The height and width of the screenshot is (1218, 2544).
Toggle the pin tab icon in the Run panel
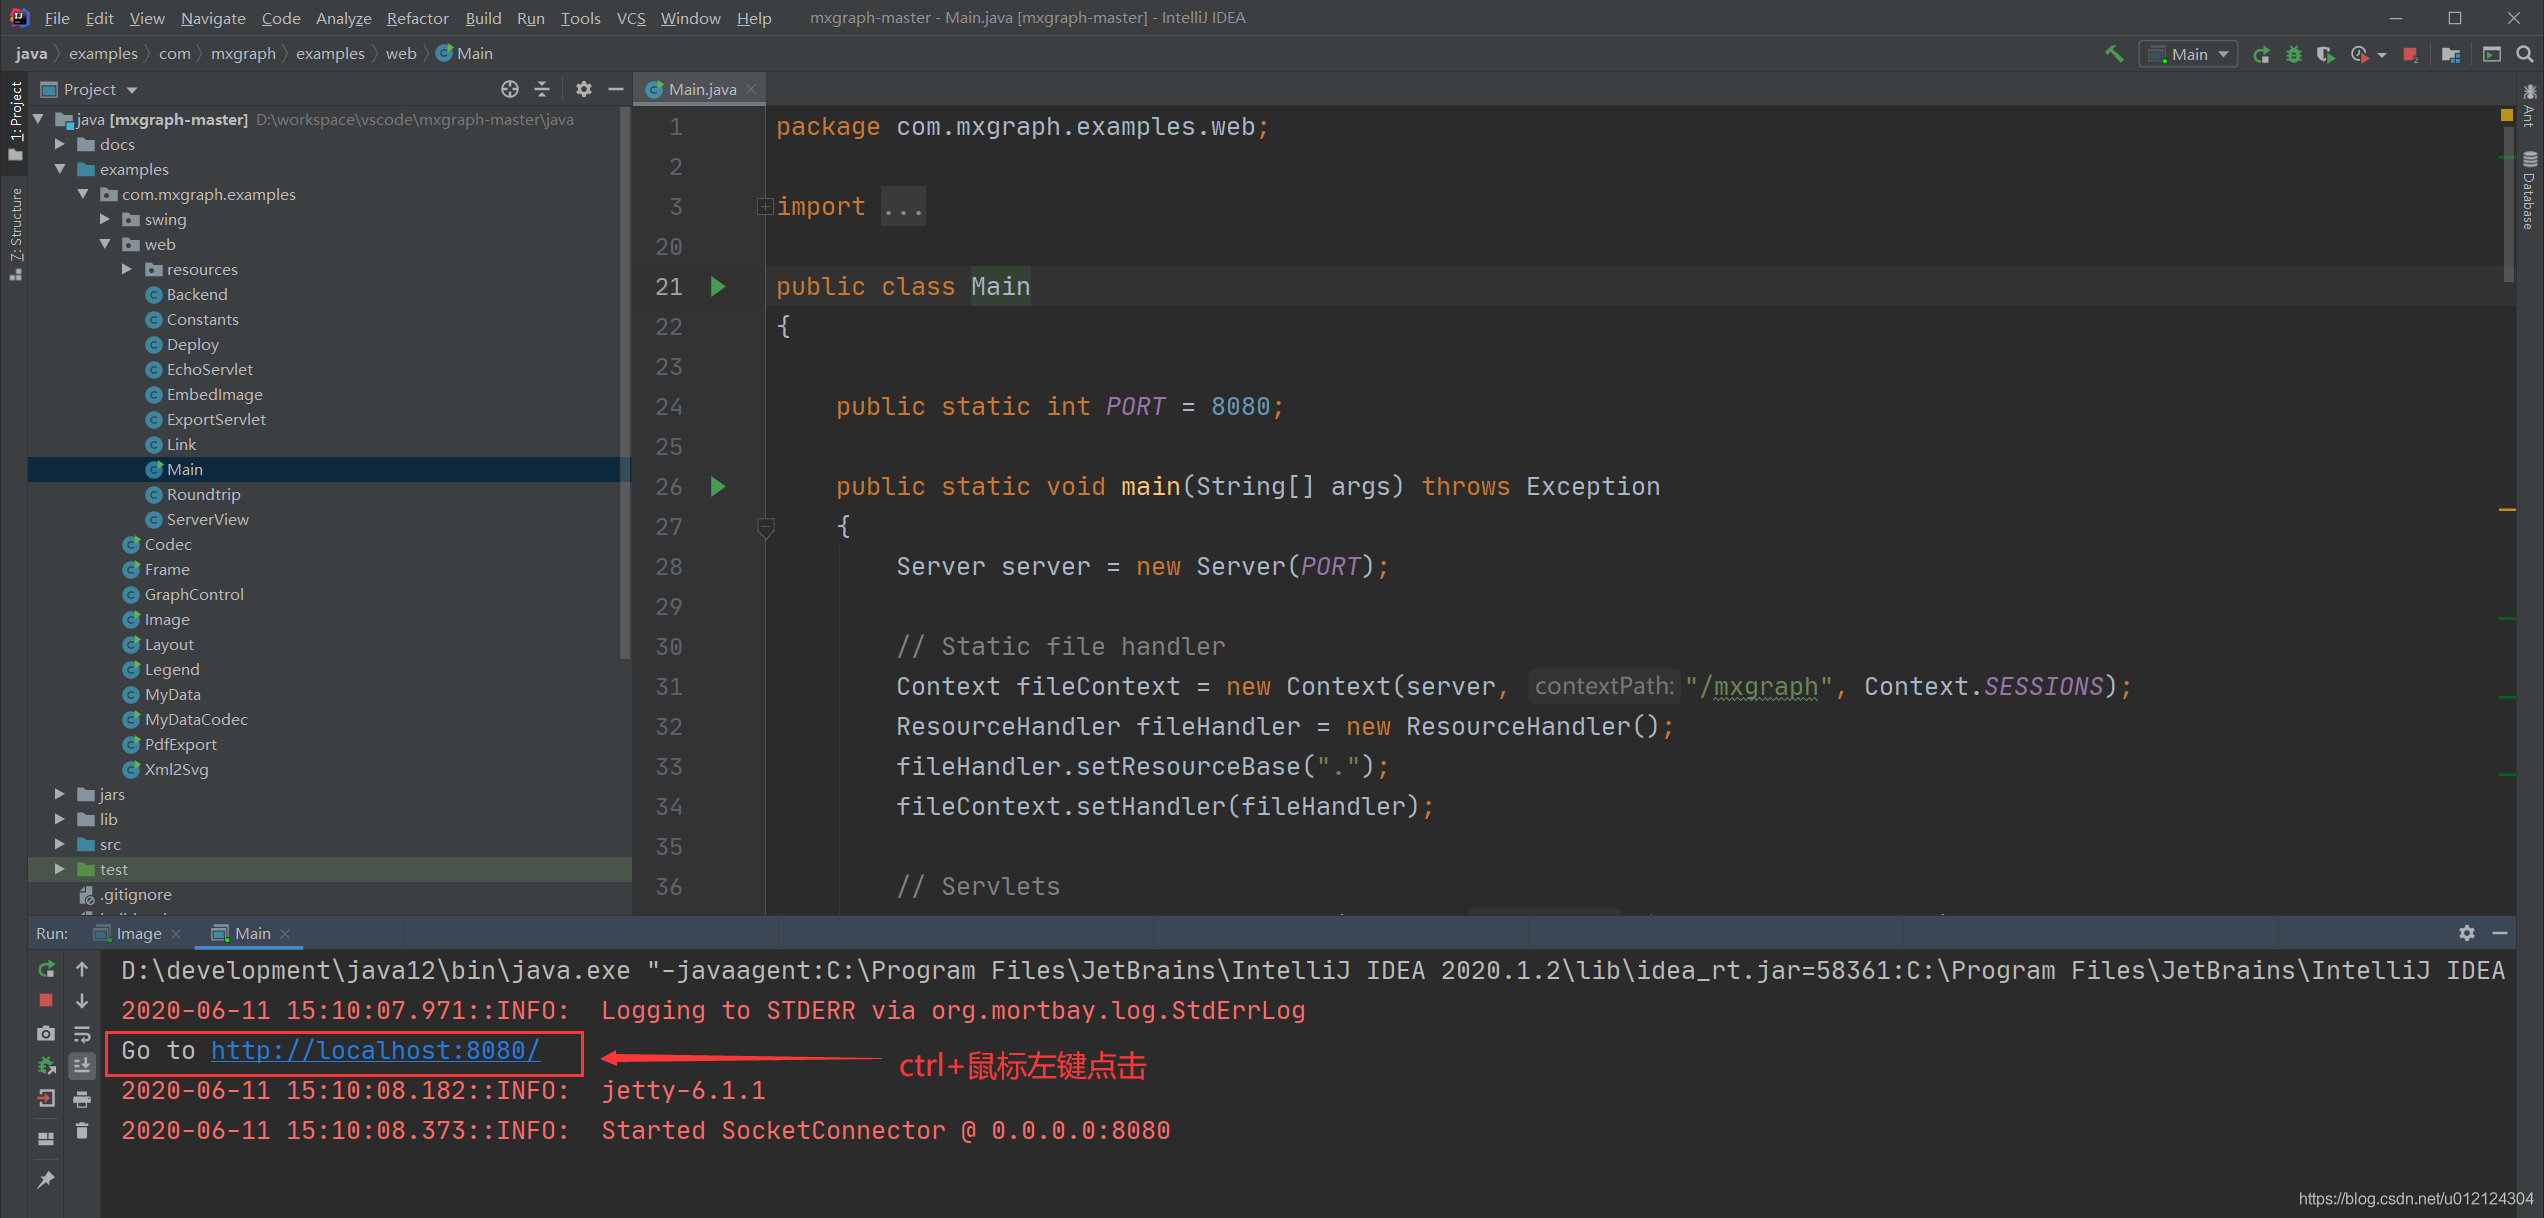tap(46, 1180)
